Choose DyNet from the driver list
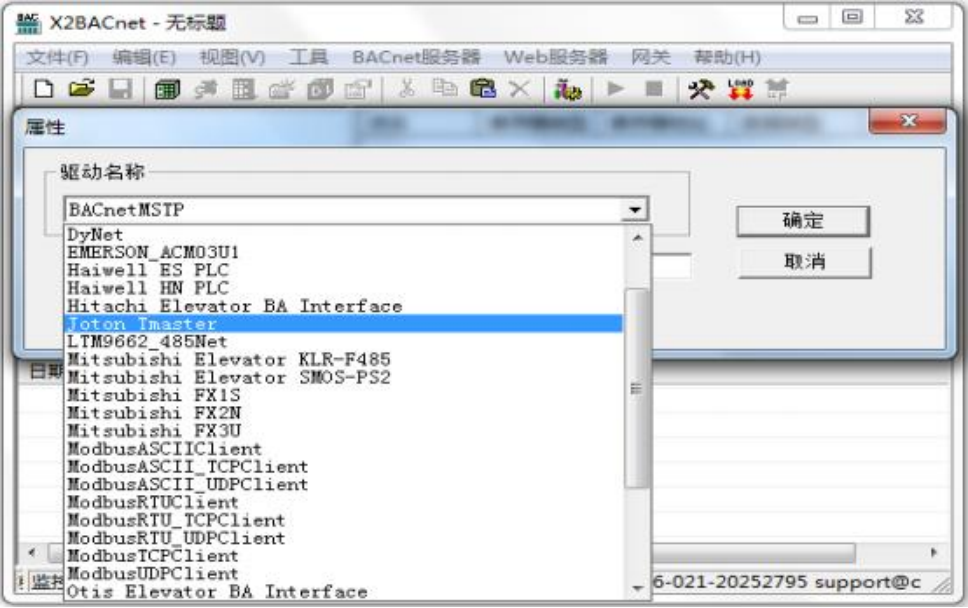 343,235
